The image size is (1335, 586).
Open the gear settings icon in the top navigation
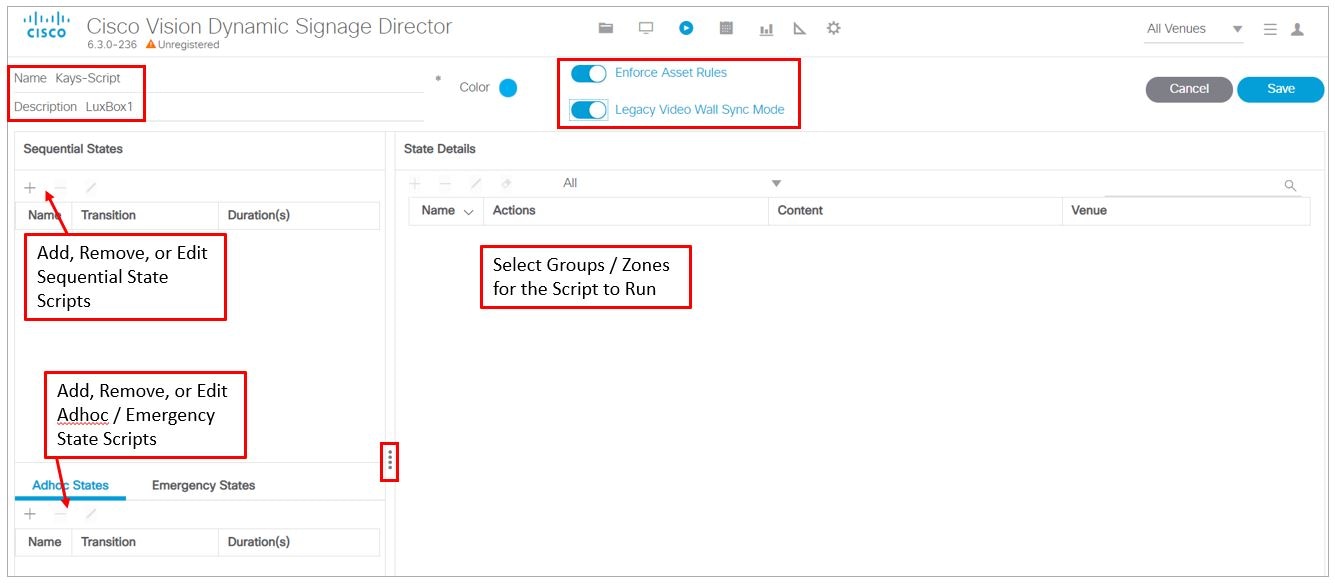(833, 28)
